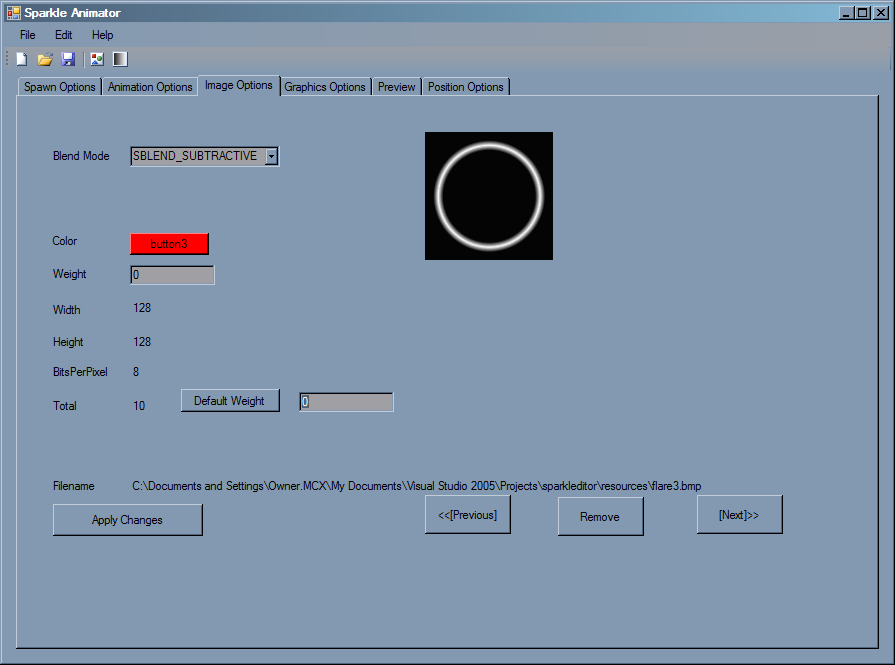This screenshot has width=895, height=665.
Task: Open the File menu
Action: click(26, 34)
